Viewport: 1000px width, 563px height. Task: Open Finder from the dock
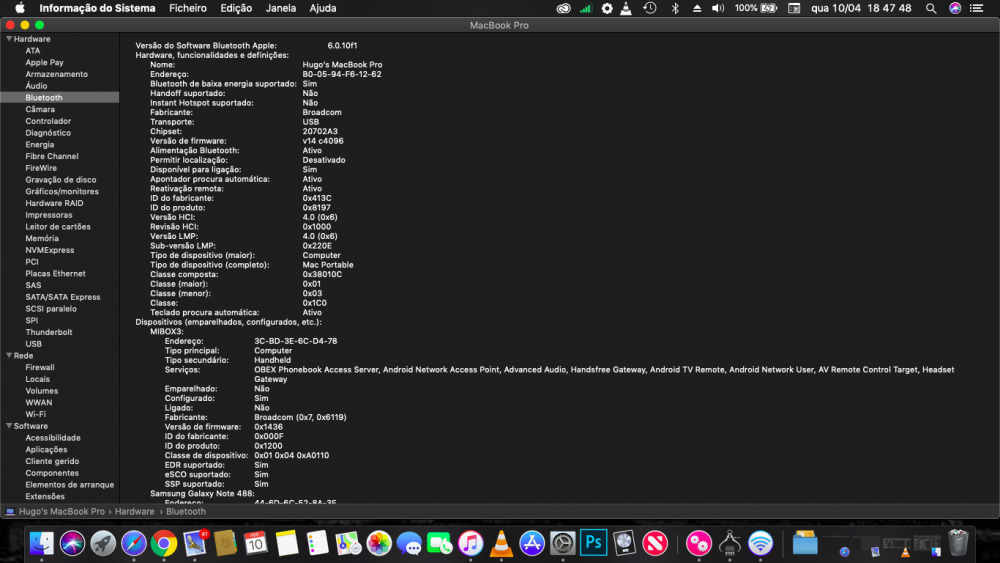point(41,543)
